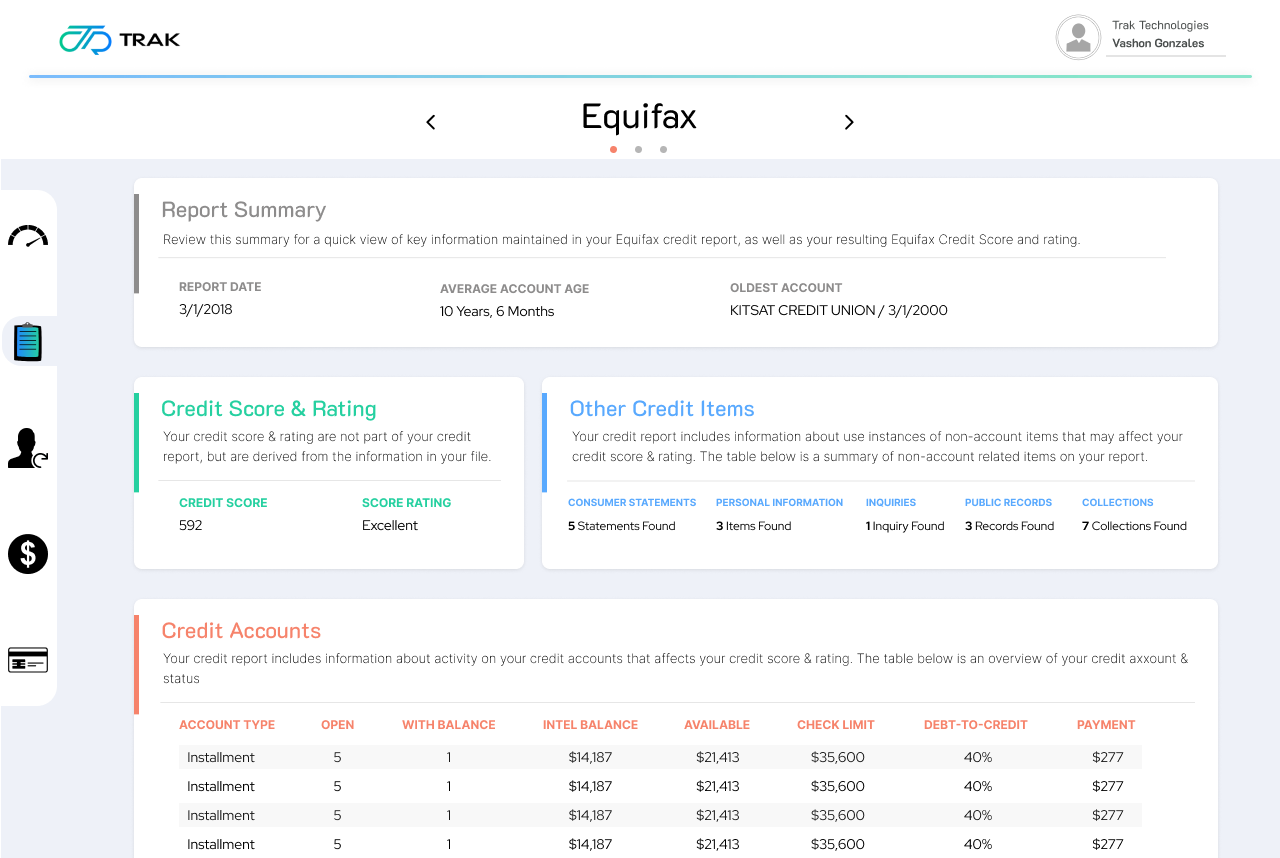The image size is (1280, 858).
Task: Select the first carousel dot
Action: coord(613,150)
